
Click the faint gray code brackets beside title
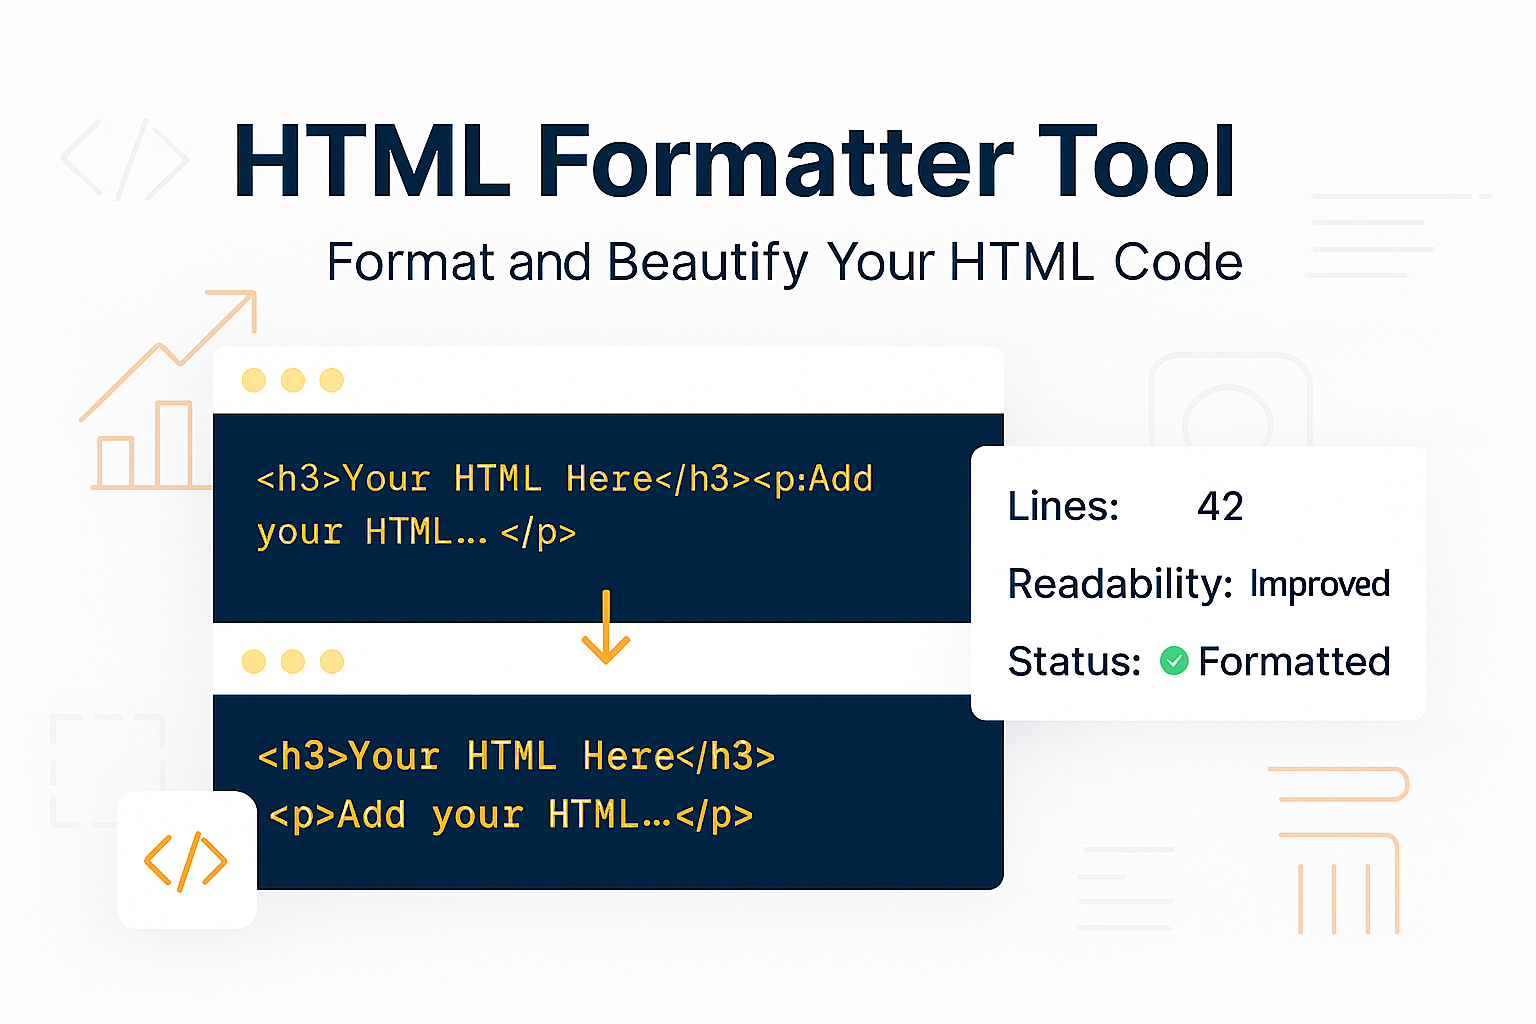click(125, 160)
